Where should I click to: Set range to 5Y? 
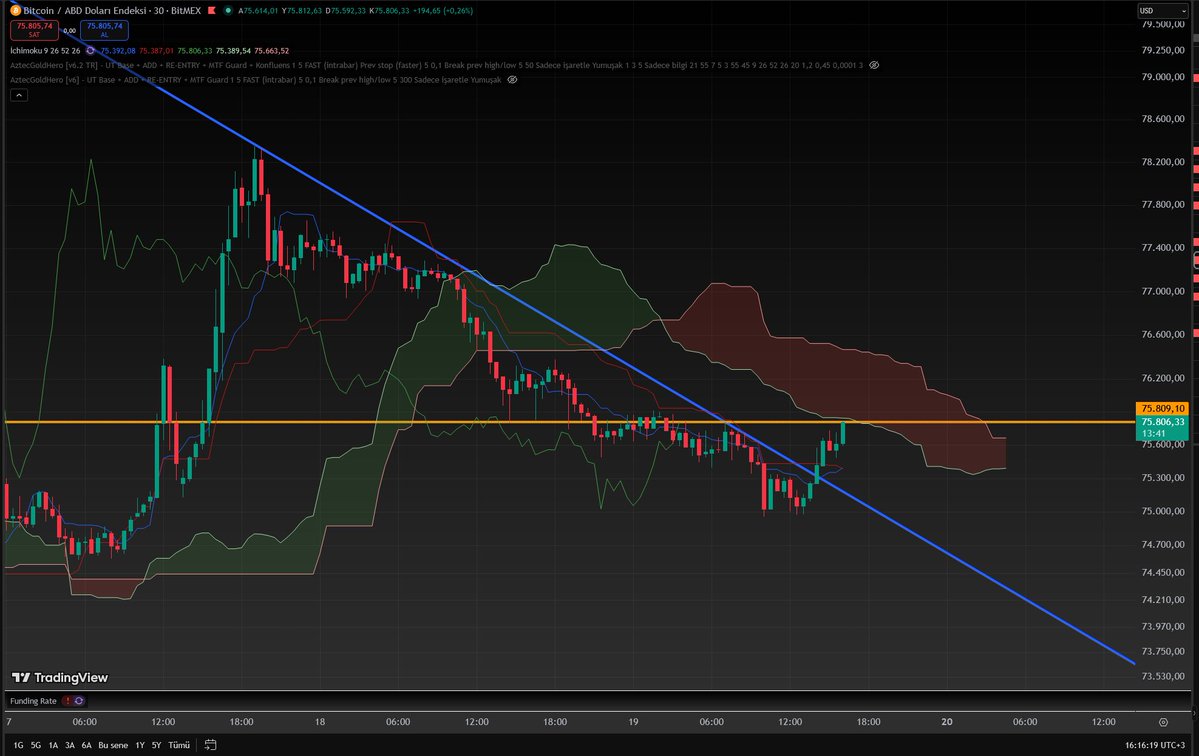(156, 745)
